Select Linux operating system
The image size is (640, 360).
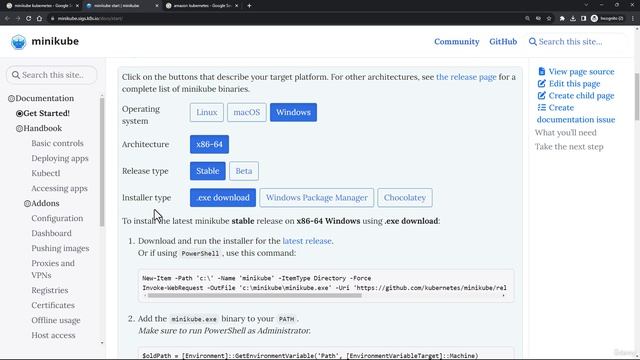point(207,112)
